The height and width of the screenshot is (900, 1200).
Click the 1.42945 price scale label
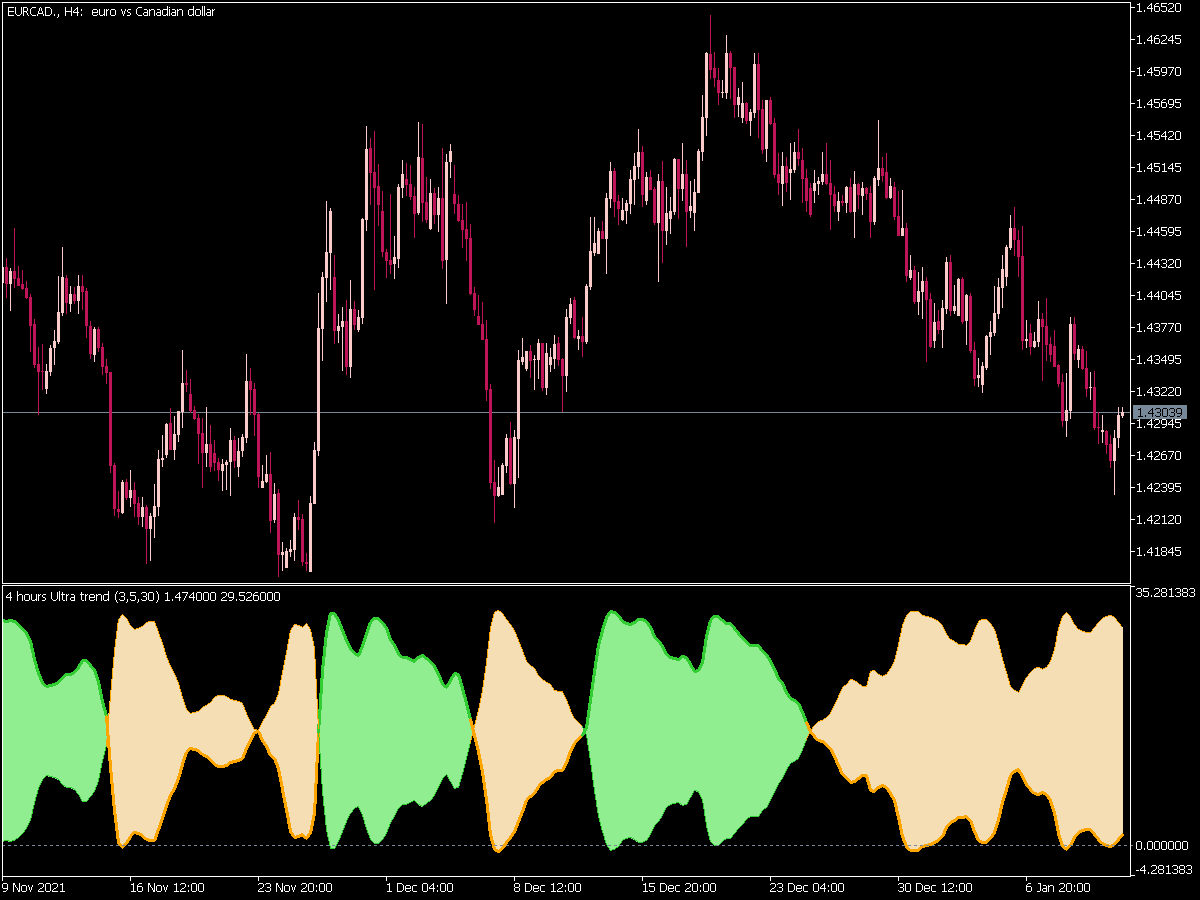coord(1160,423)
